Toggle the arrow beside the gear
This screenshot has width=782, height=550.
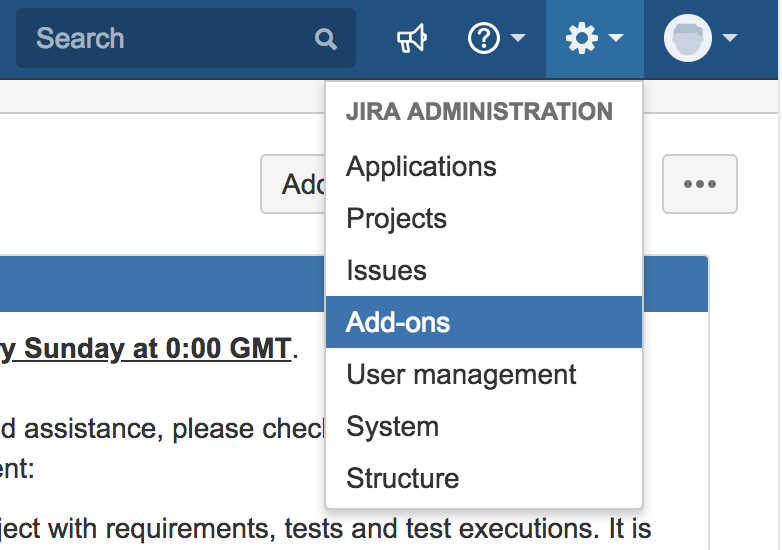[x=616, y=38]
